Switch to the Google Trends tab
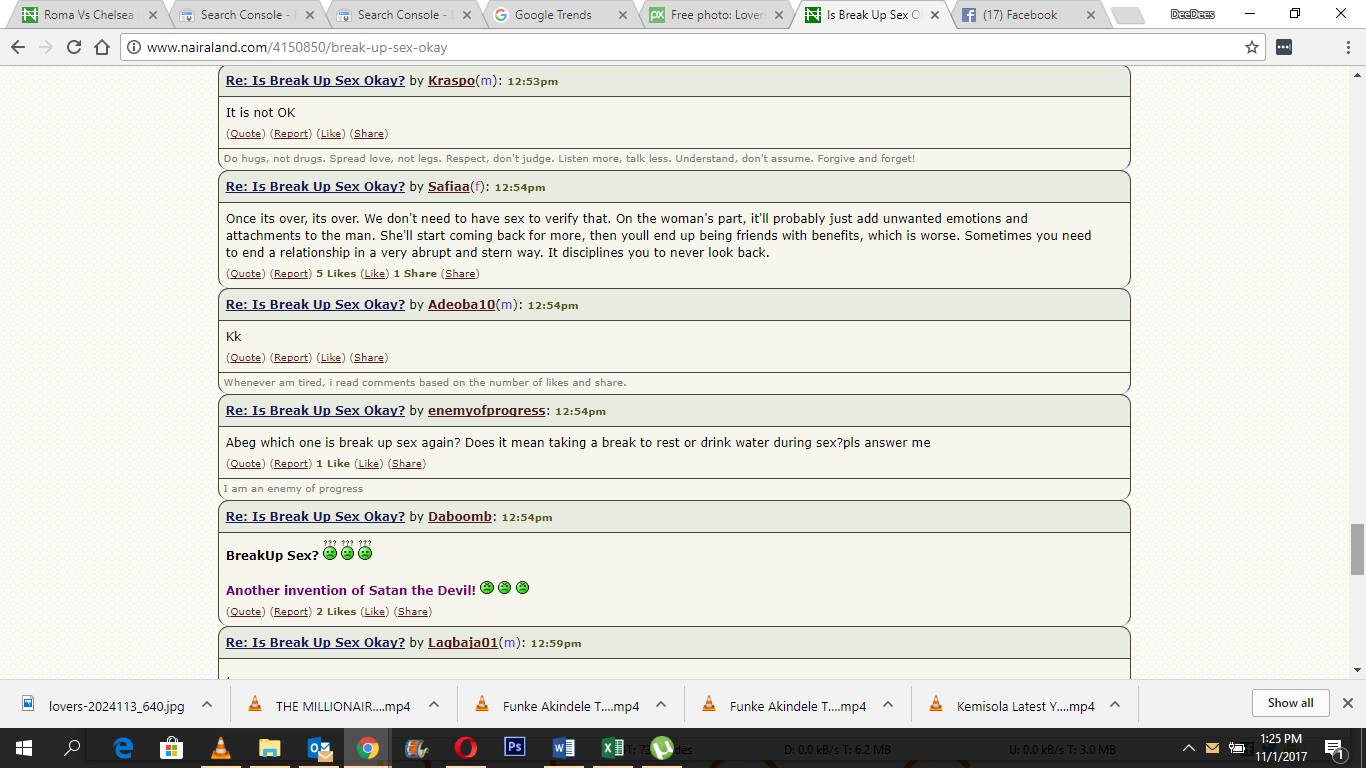Image resolution: width=1366 pixels, height=768 pixels. (553, 15)
